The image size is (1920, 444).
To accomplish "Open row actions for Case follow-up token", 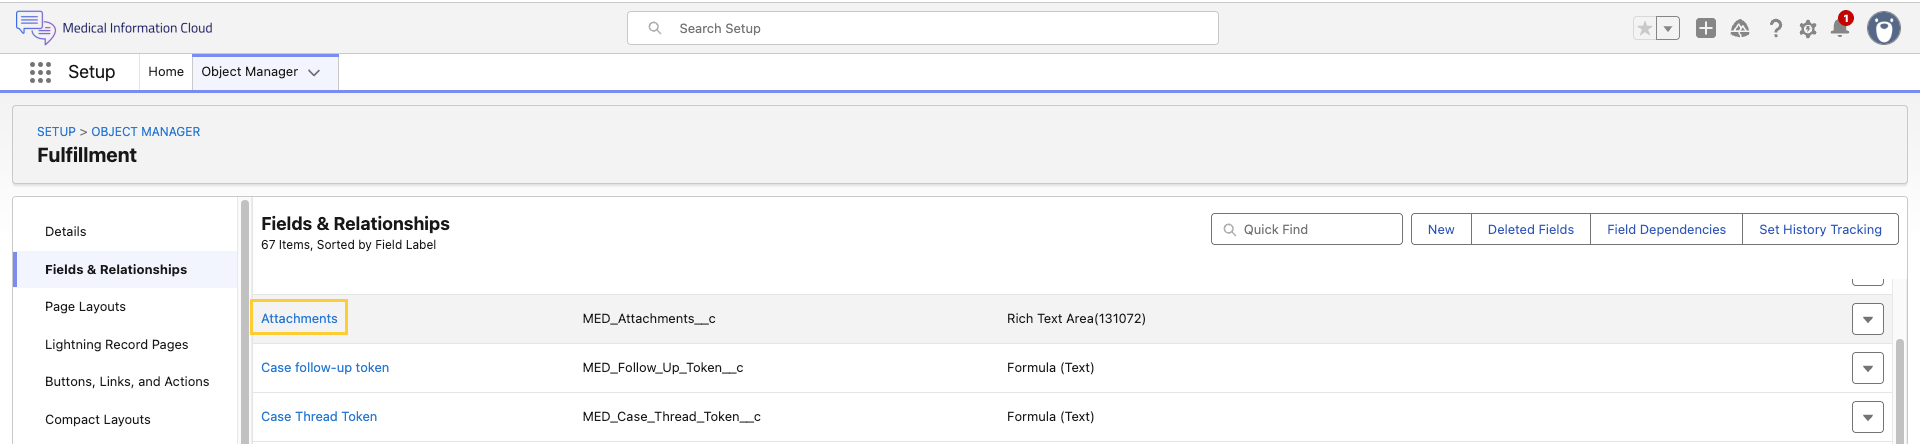I will 1868,368.
